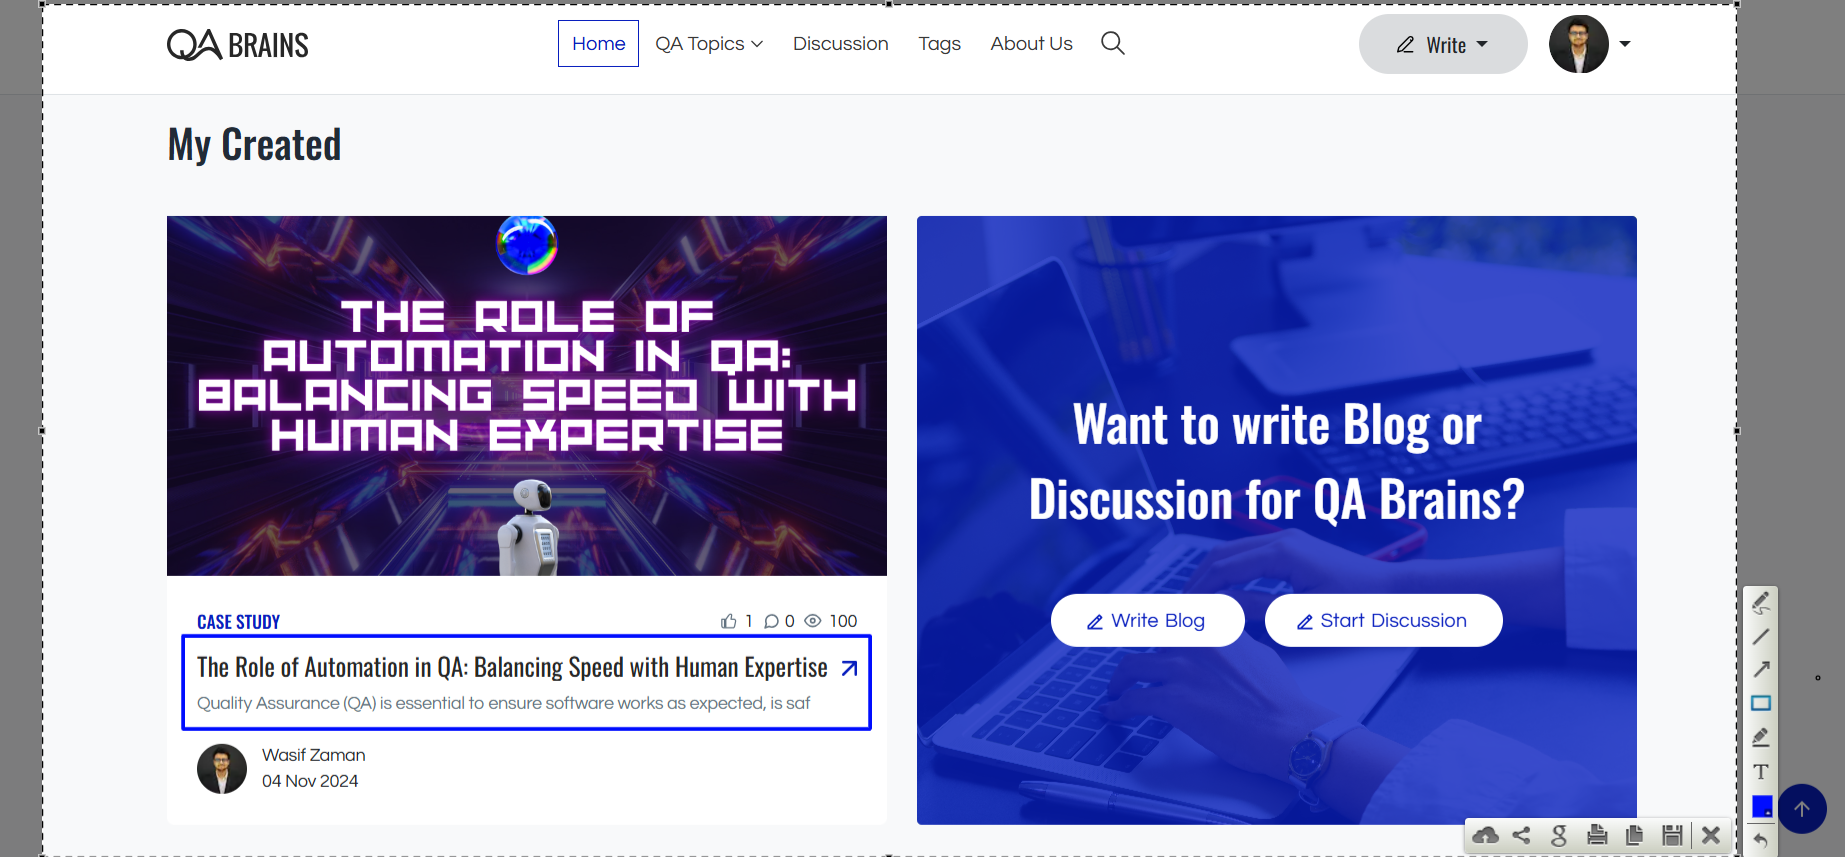Viewport: 1845px width, 857px height.
Task: Expand the QA Topics dropdown
Action: 709,44
